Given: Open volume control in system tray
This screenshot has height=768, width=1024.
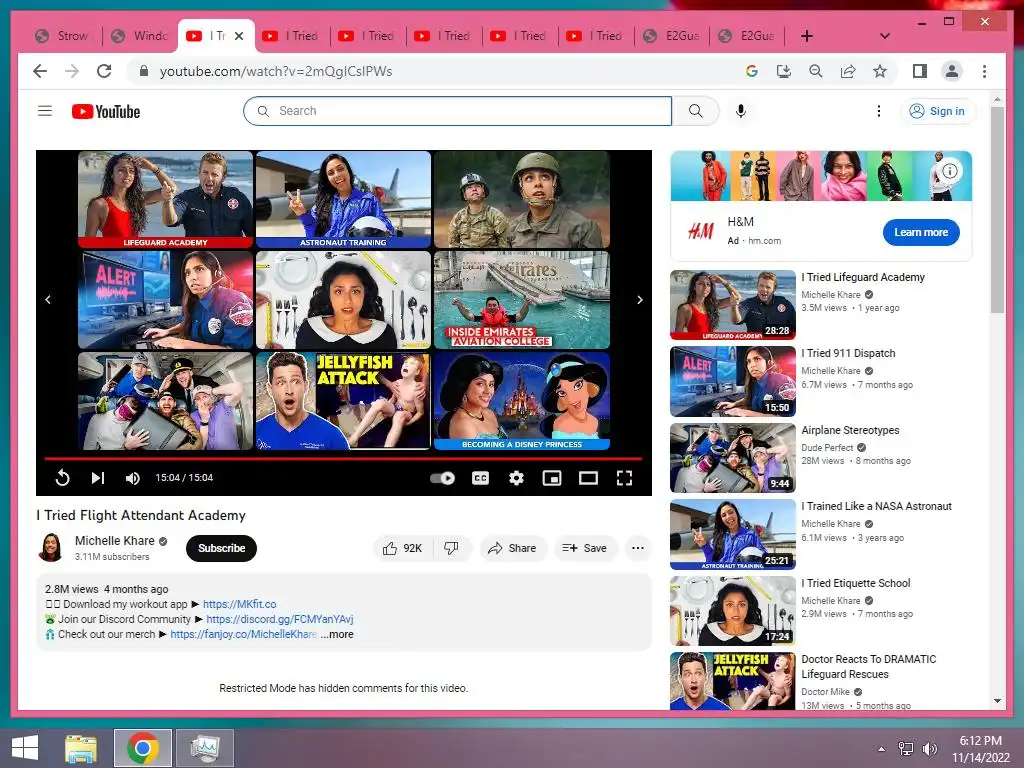Looking at the screenshot, I should [x=930, y=748].
